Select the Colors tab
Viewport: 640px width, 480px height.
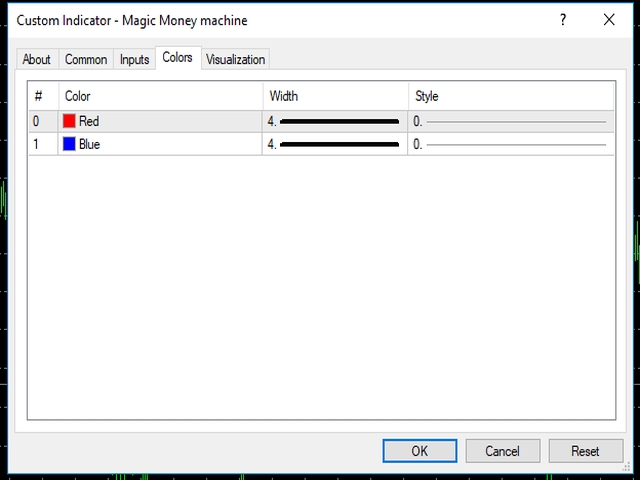coord(177,58)
